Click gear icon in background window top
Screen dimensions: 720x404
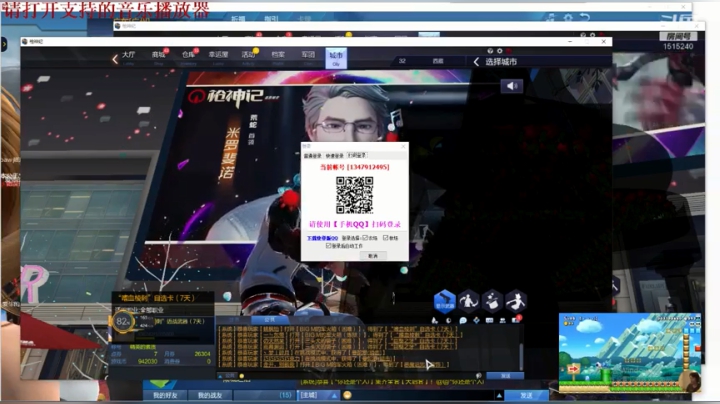click(x=568, y=17)
